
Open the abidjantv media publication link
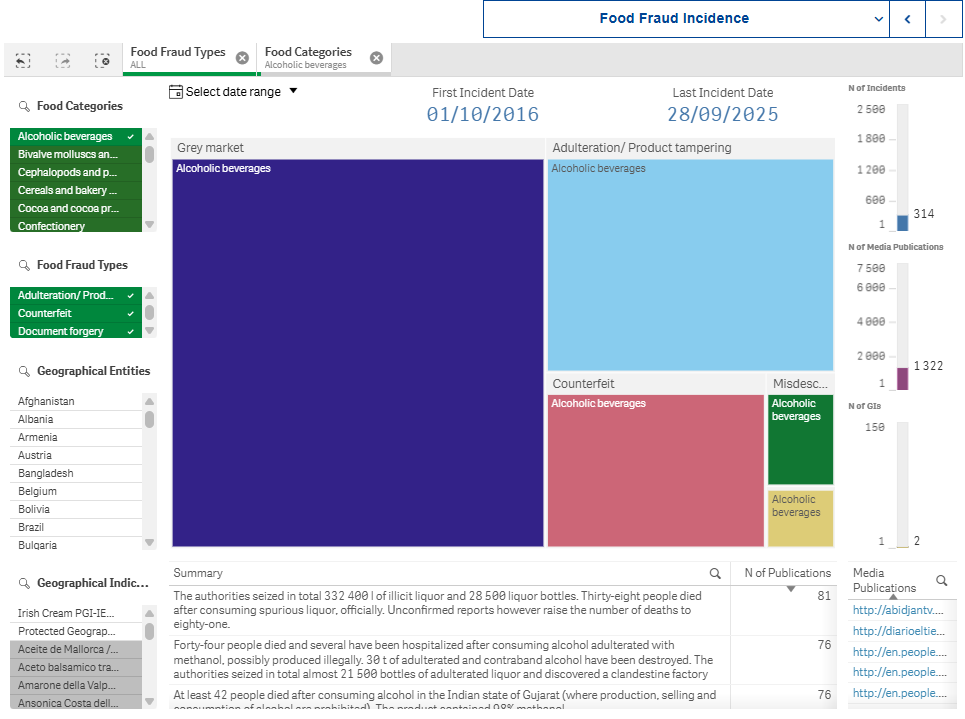click(897, 609)
